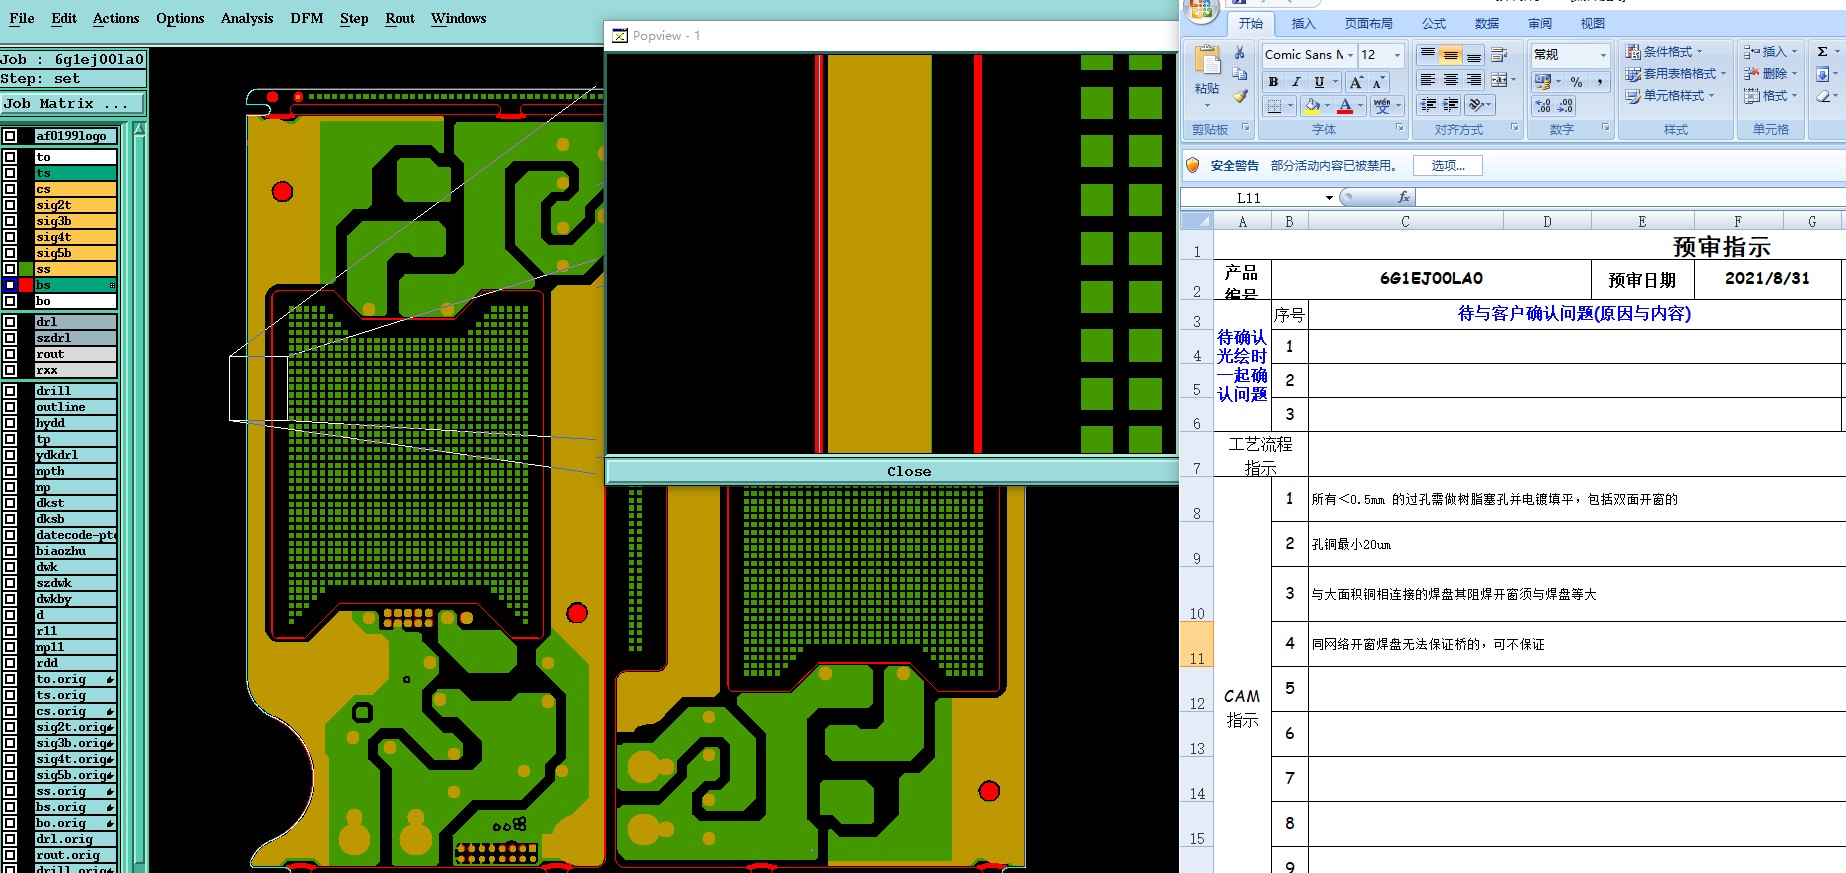Toggle the checkbox for layer 'sig2t'
1846x873 pixels.
tap(10, 205)
